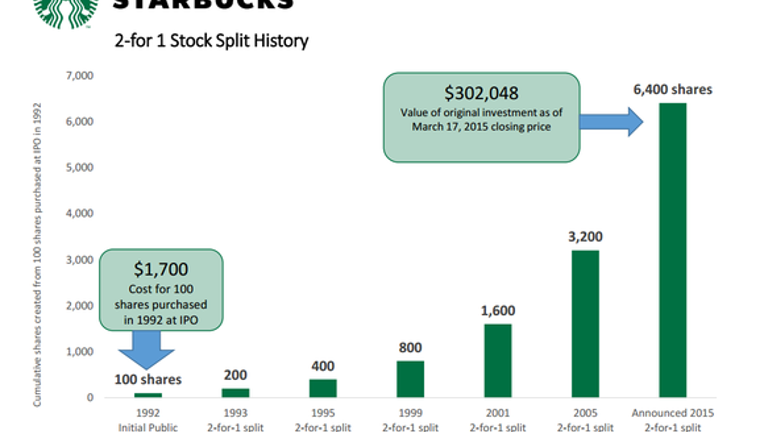The width and height of the screenshot is (764, 432).
Task: Click the '$1,700' cost text
Action: (x=161, y=269)
